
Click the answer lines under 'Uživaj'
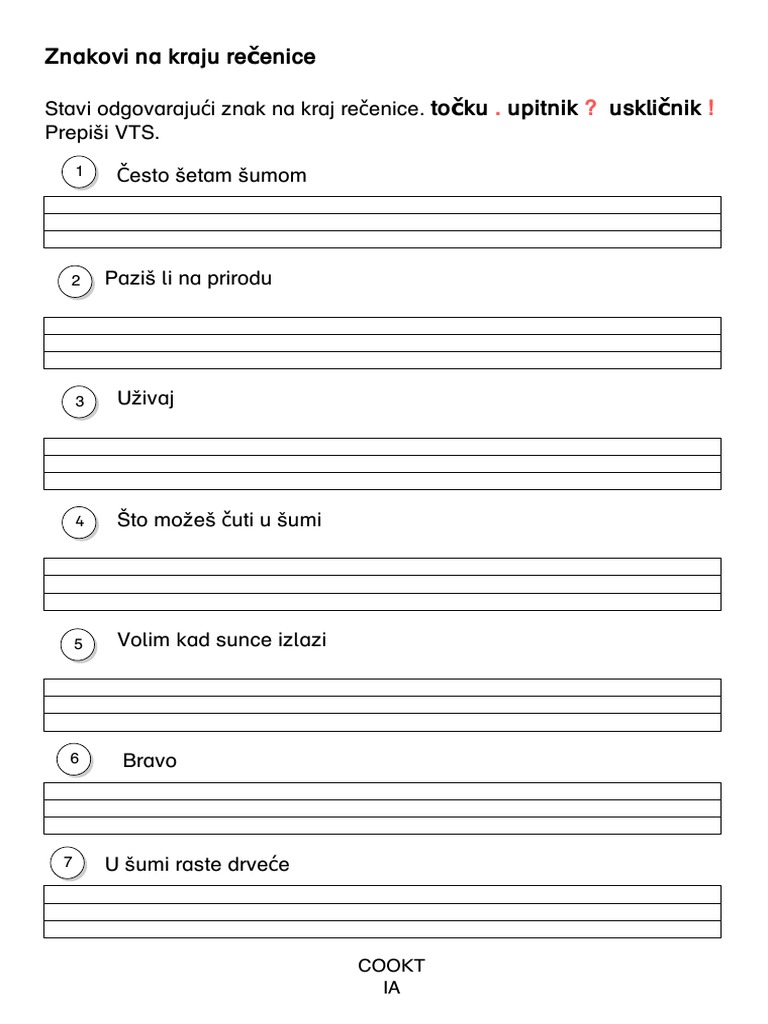(x=382, y=464)
